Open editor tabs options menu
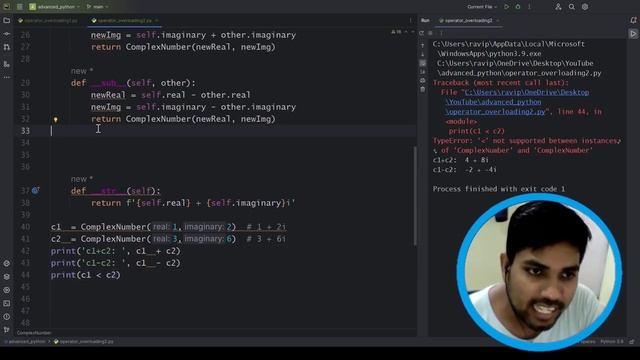 (x=410, y=20)
